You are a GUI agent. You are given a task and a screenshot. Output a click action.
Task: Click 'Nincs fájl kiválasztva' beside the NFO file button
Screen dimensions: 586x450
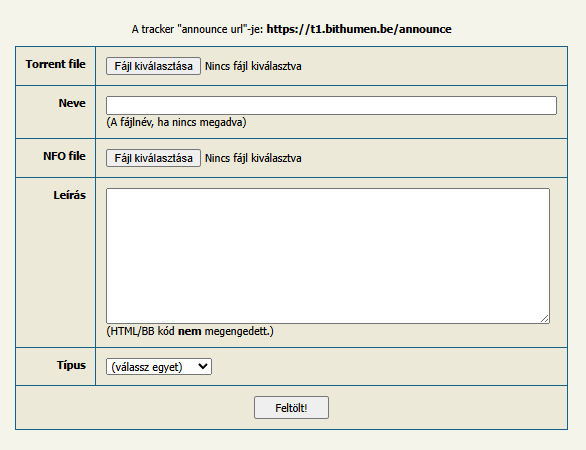(x=253, y=158)
